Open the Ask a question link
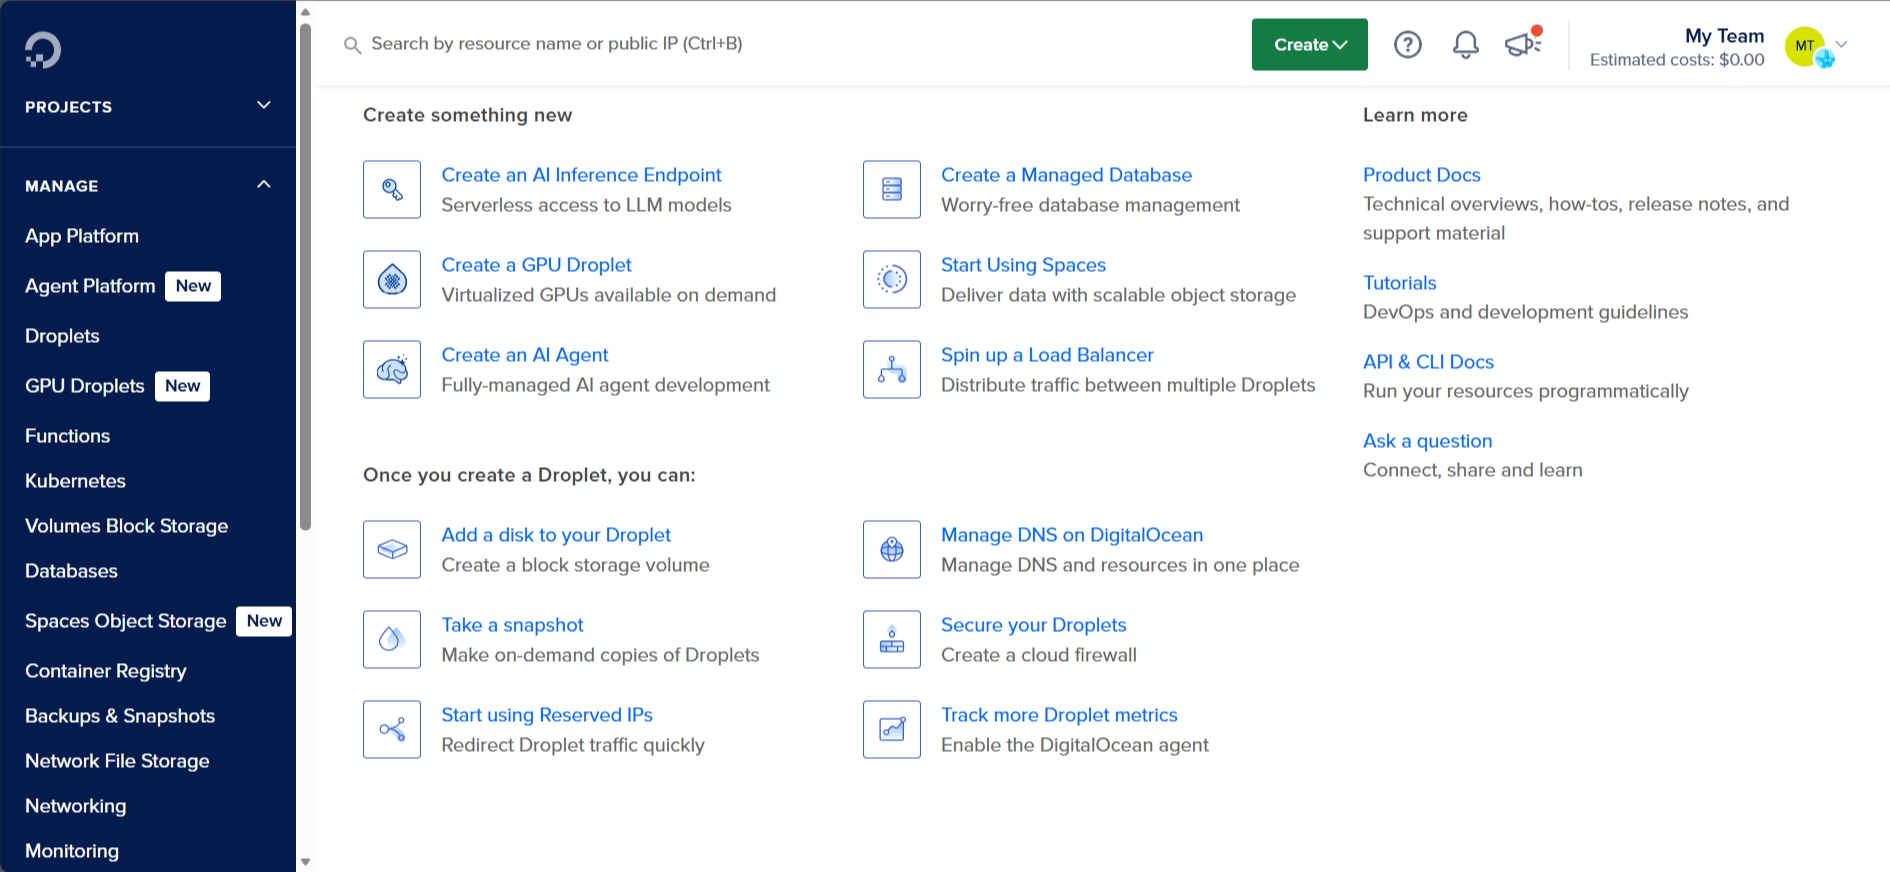Image resolution: width=1890 pixels, height=872 pixels. 1427,441
